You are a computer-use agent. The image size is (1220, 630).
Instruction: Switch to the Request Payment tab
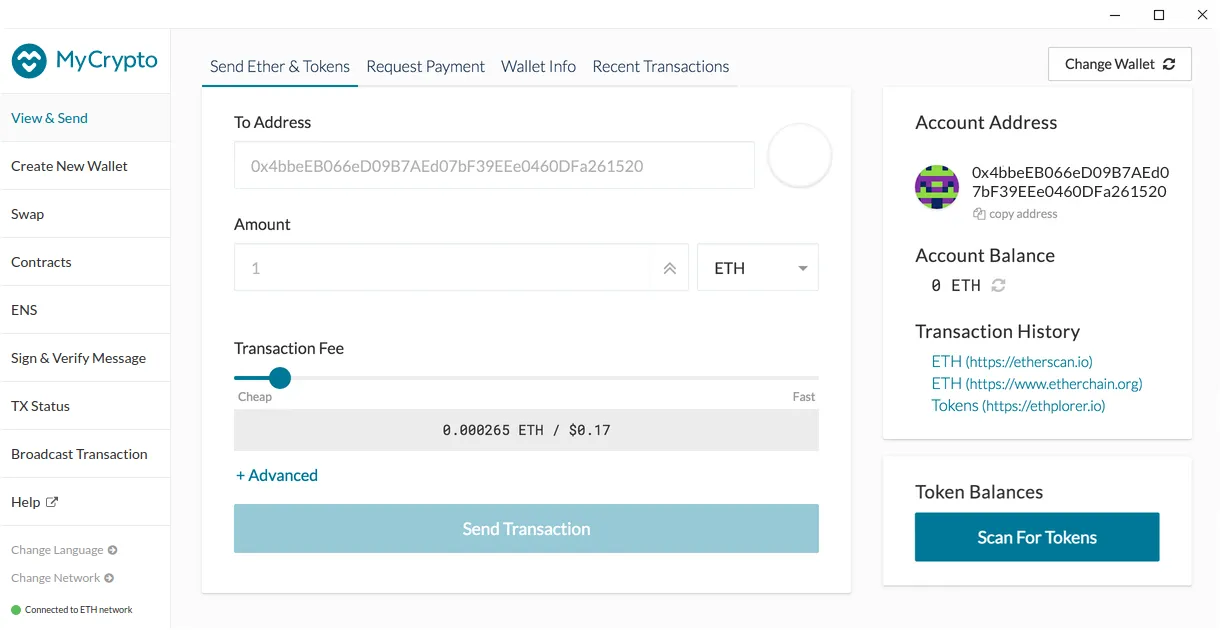425,66
